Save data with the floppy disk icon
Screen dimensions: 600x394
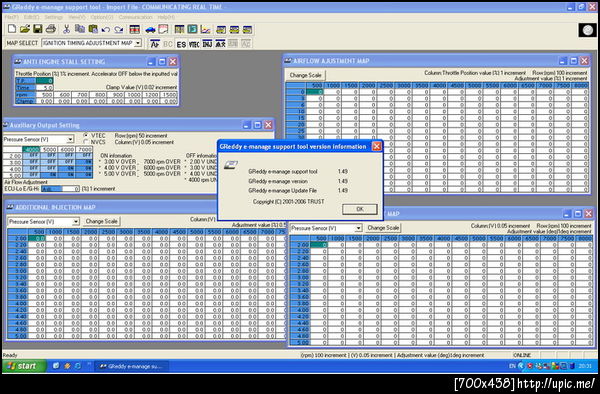[38, 29]
